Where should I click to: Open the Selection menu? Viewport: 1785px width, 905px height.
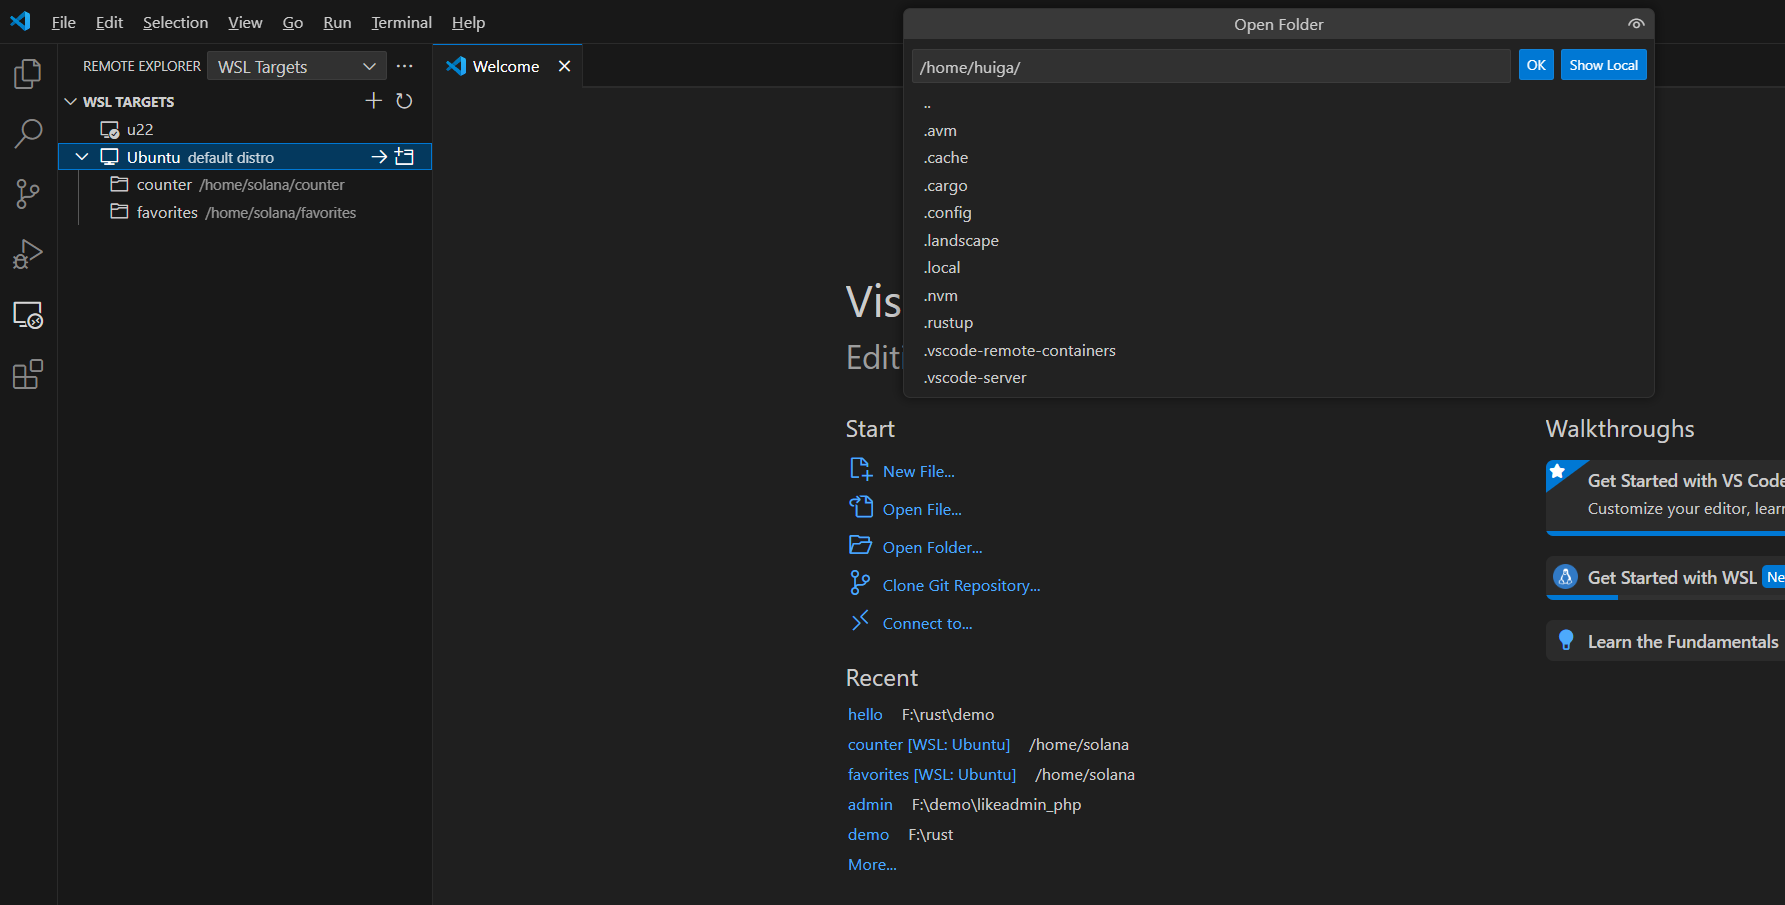(175, 22)
